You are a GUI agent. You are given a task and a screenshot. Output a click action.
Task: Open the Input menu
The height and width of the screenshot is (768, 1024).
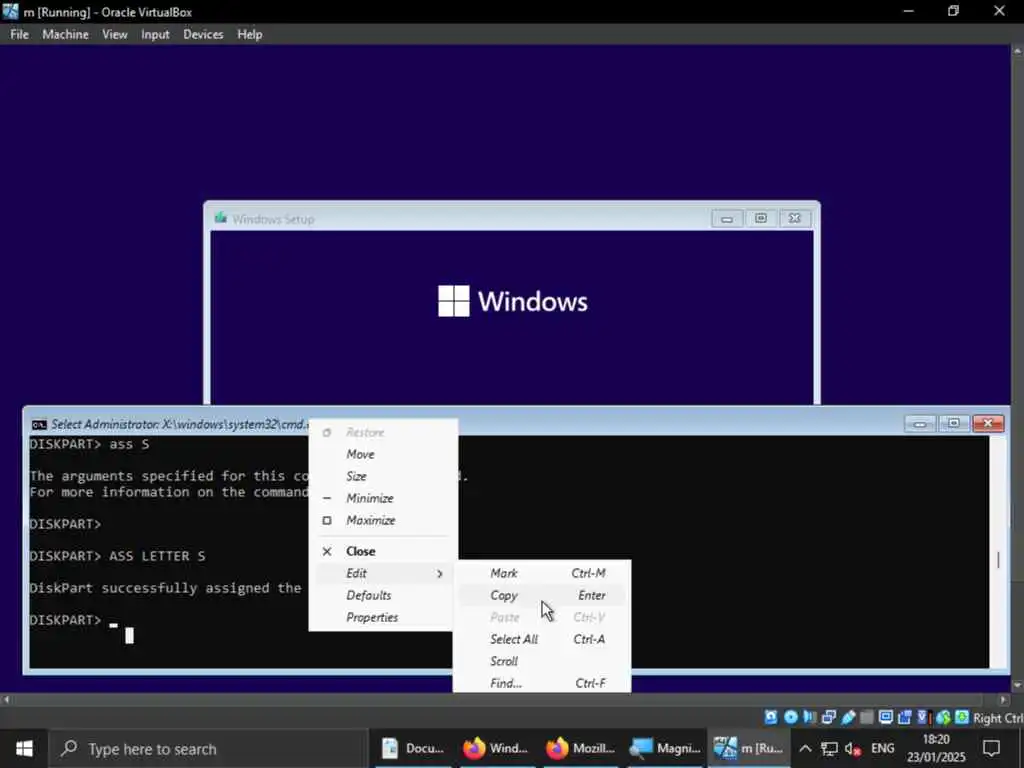pos(155,35)
